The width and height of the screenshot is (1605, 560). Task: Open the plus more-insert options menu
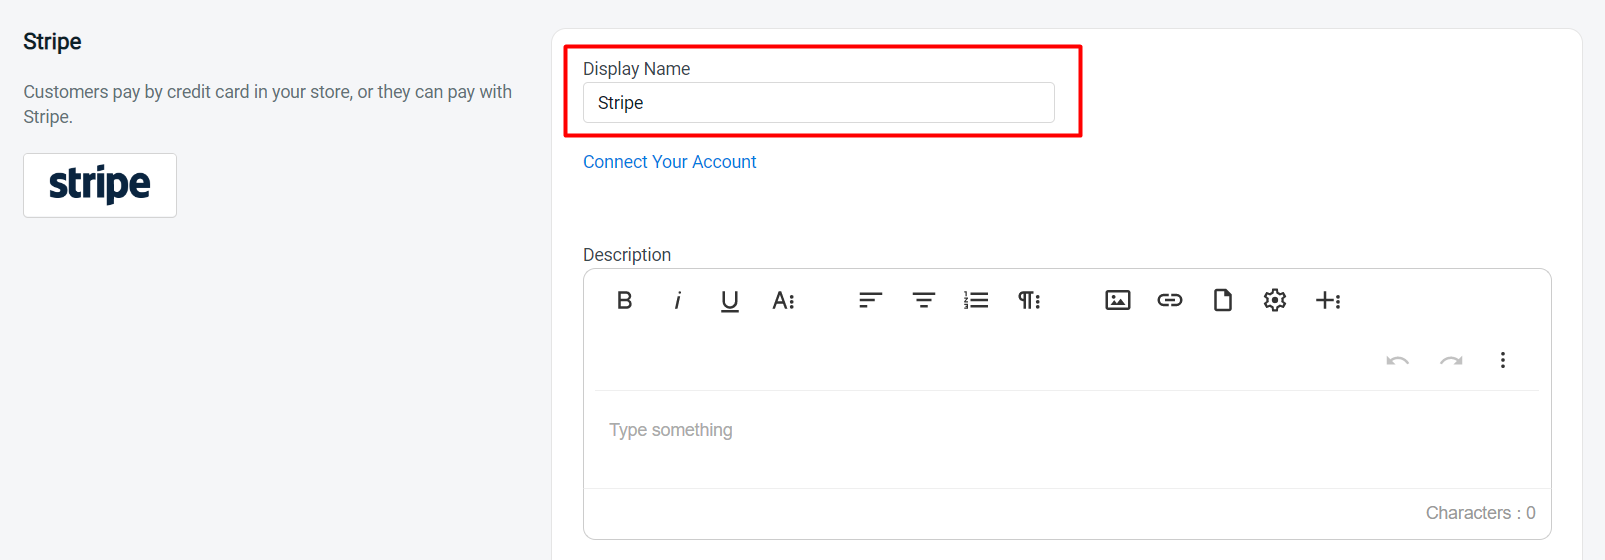pyautogui.click(x=1328, y=300)
